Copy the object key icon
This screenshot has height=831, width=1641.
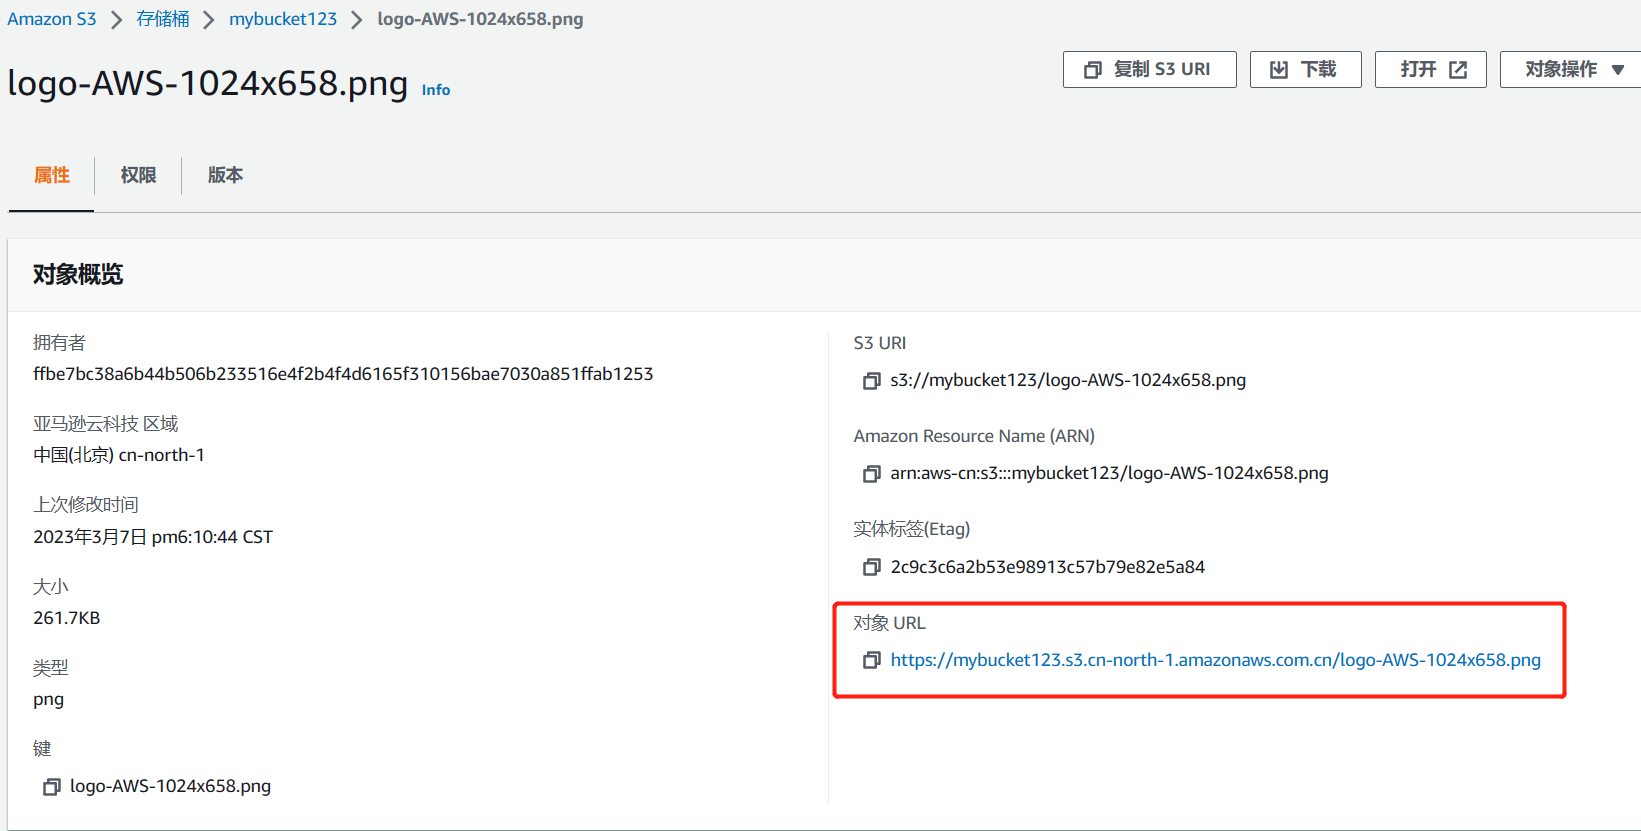pos(51,787)
